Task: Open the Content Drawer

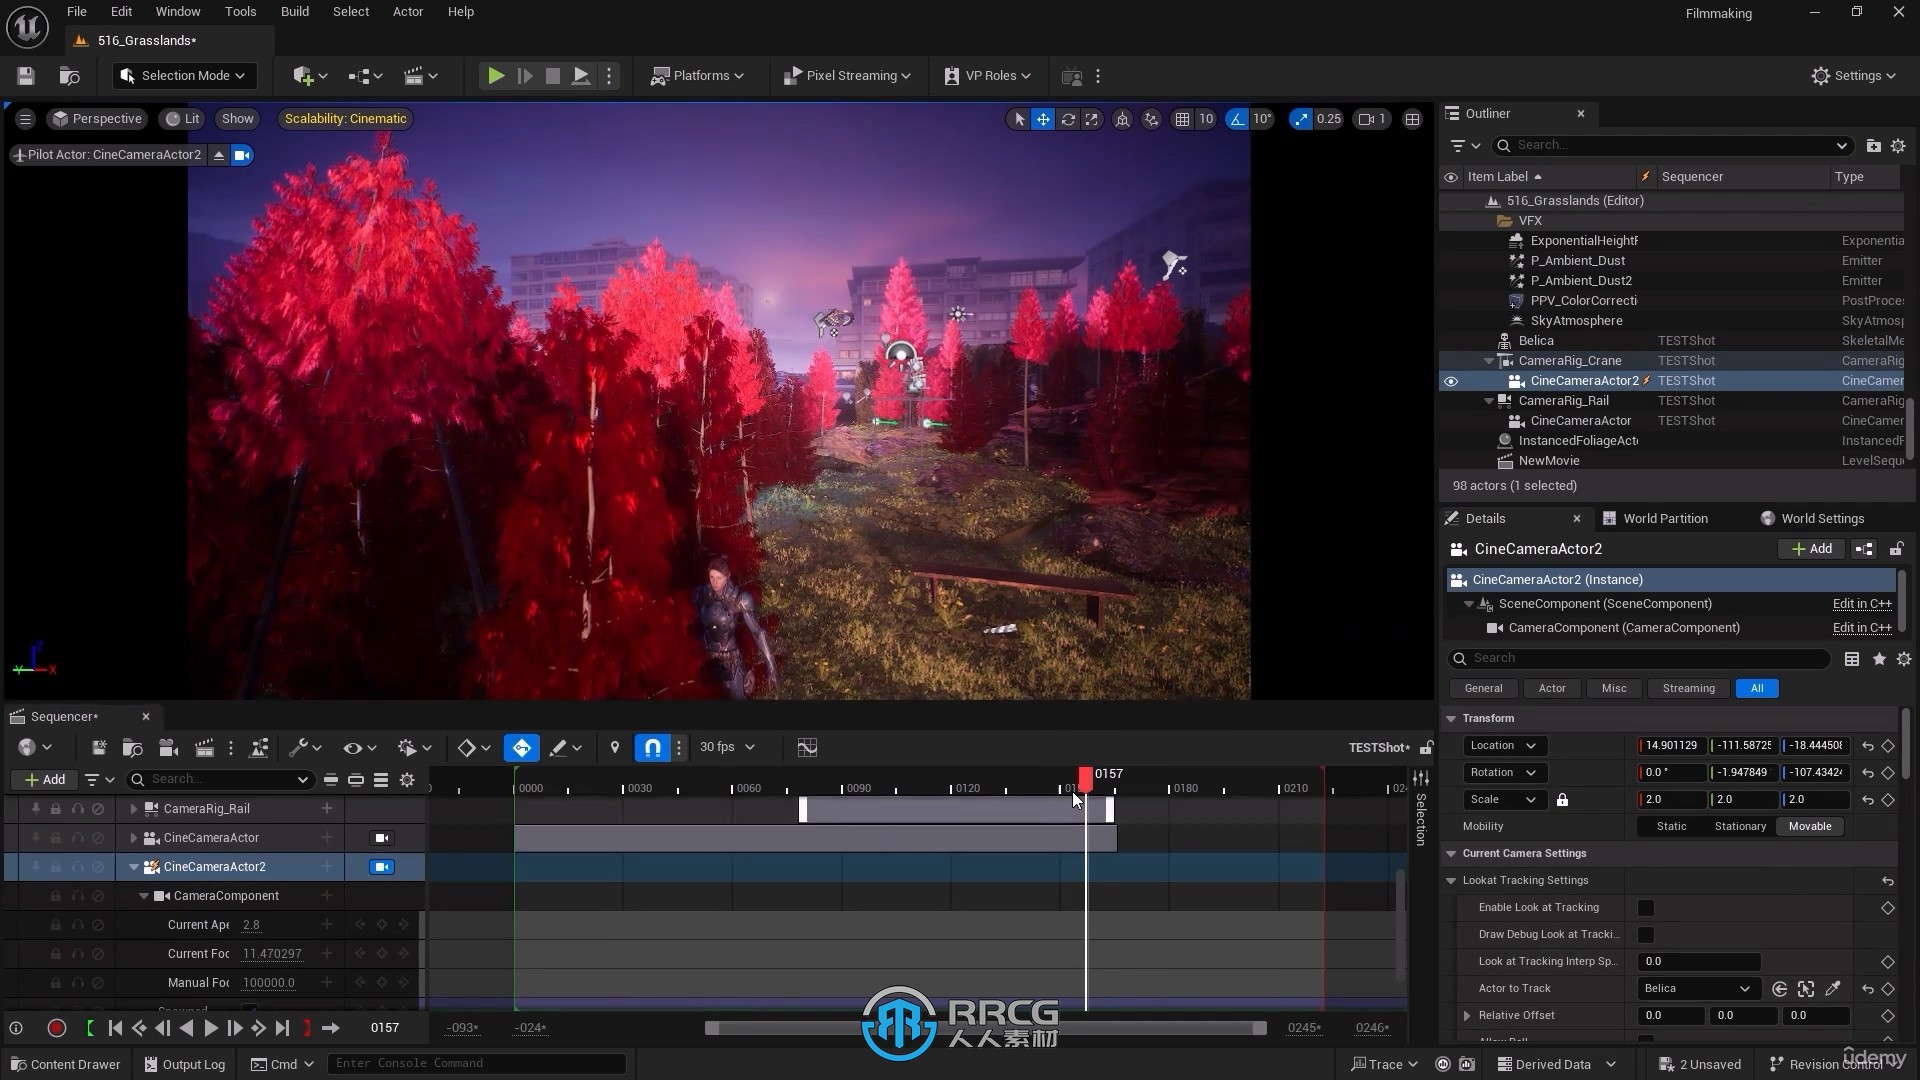Action: click(65, 1064)
